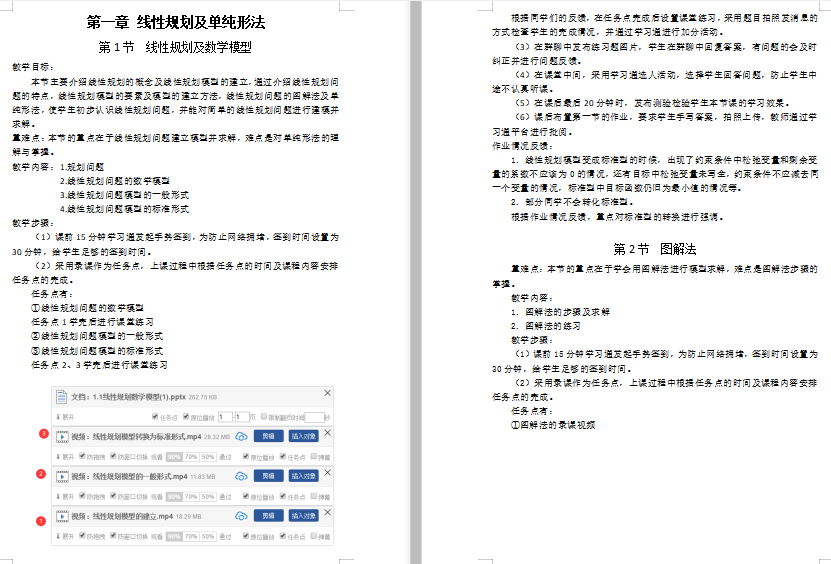
Task: Click 插入对象 button for 线性规划模型的一般形式.mp4
Action: 304,476
